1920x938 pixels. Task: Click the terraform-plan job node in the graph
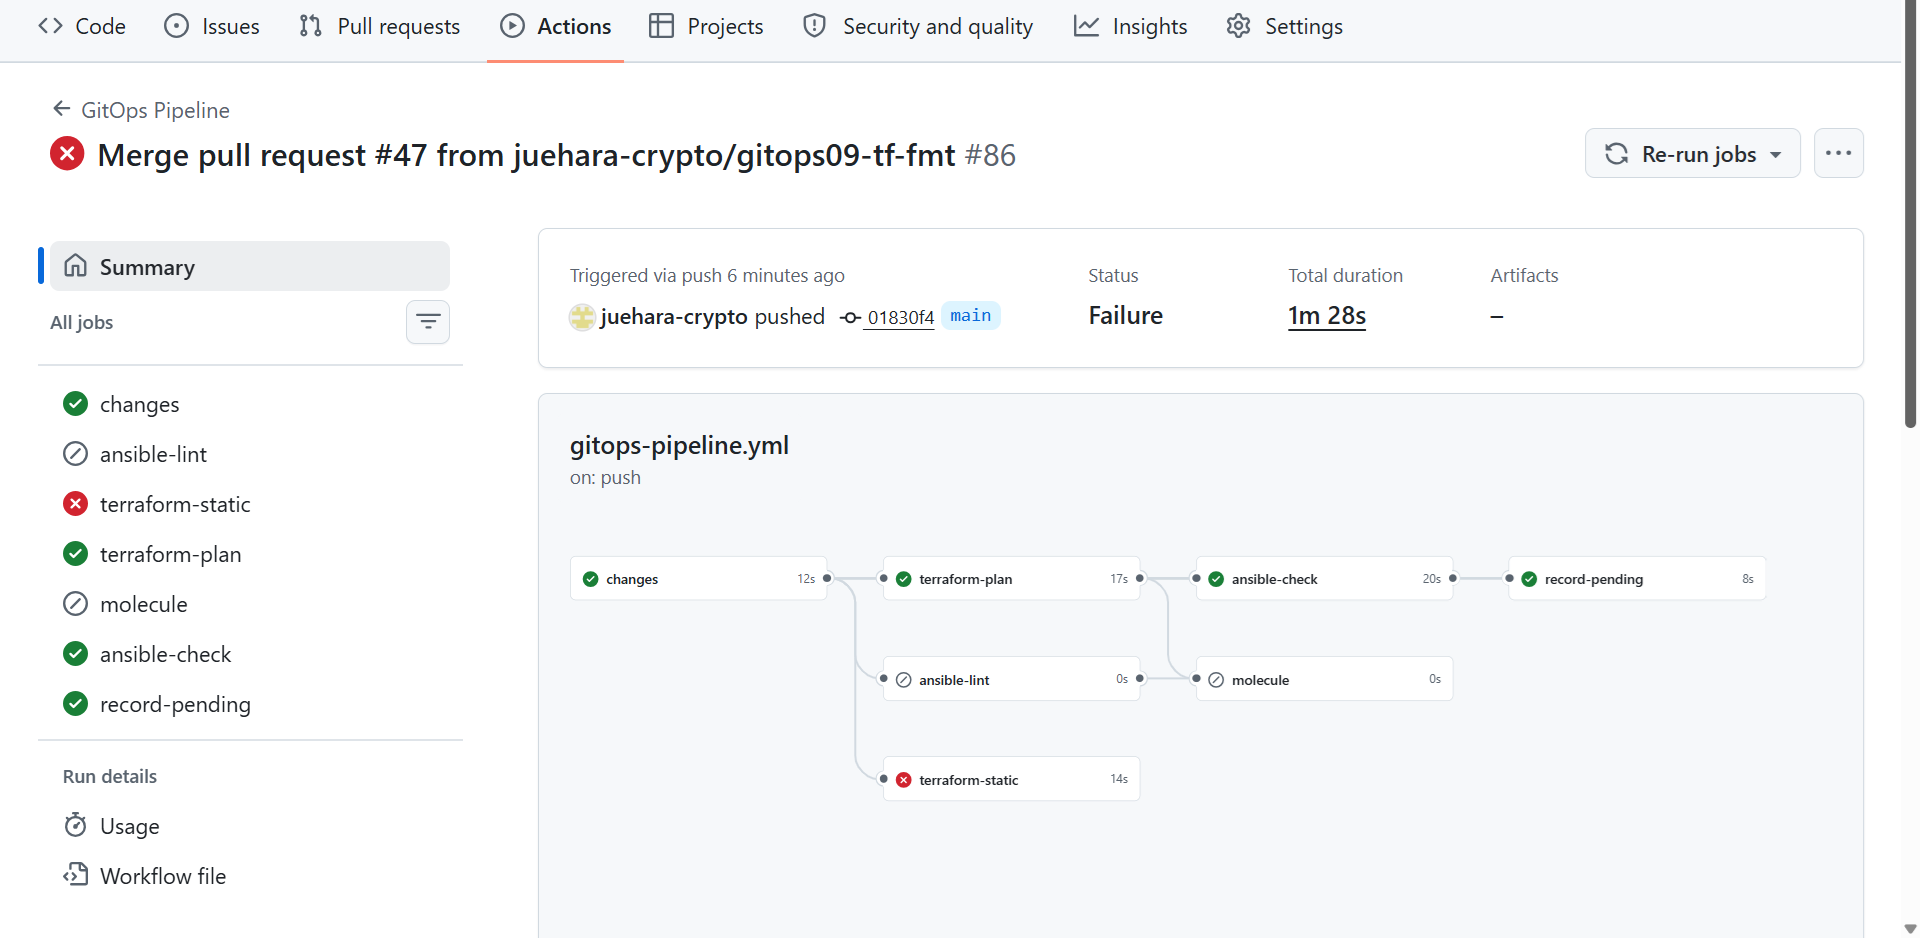pyautogui.click(x=1011, y=579)
